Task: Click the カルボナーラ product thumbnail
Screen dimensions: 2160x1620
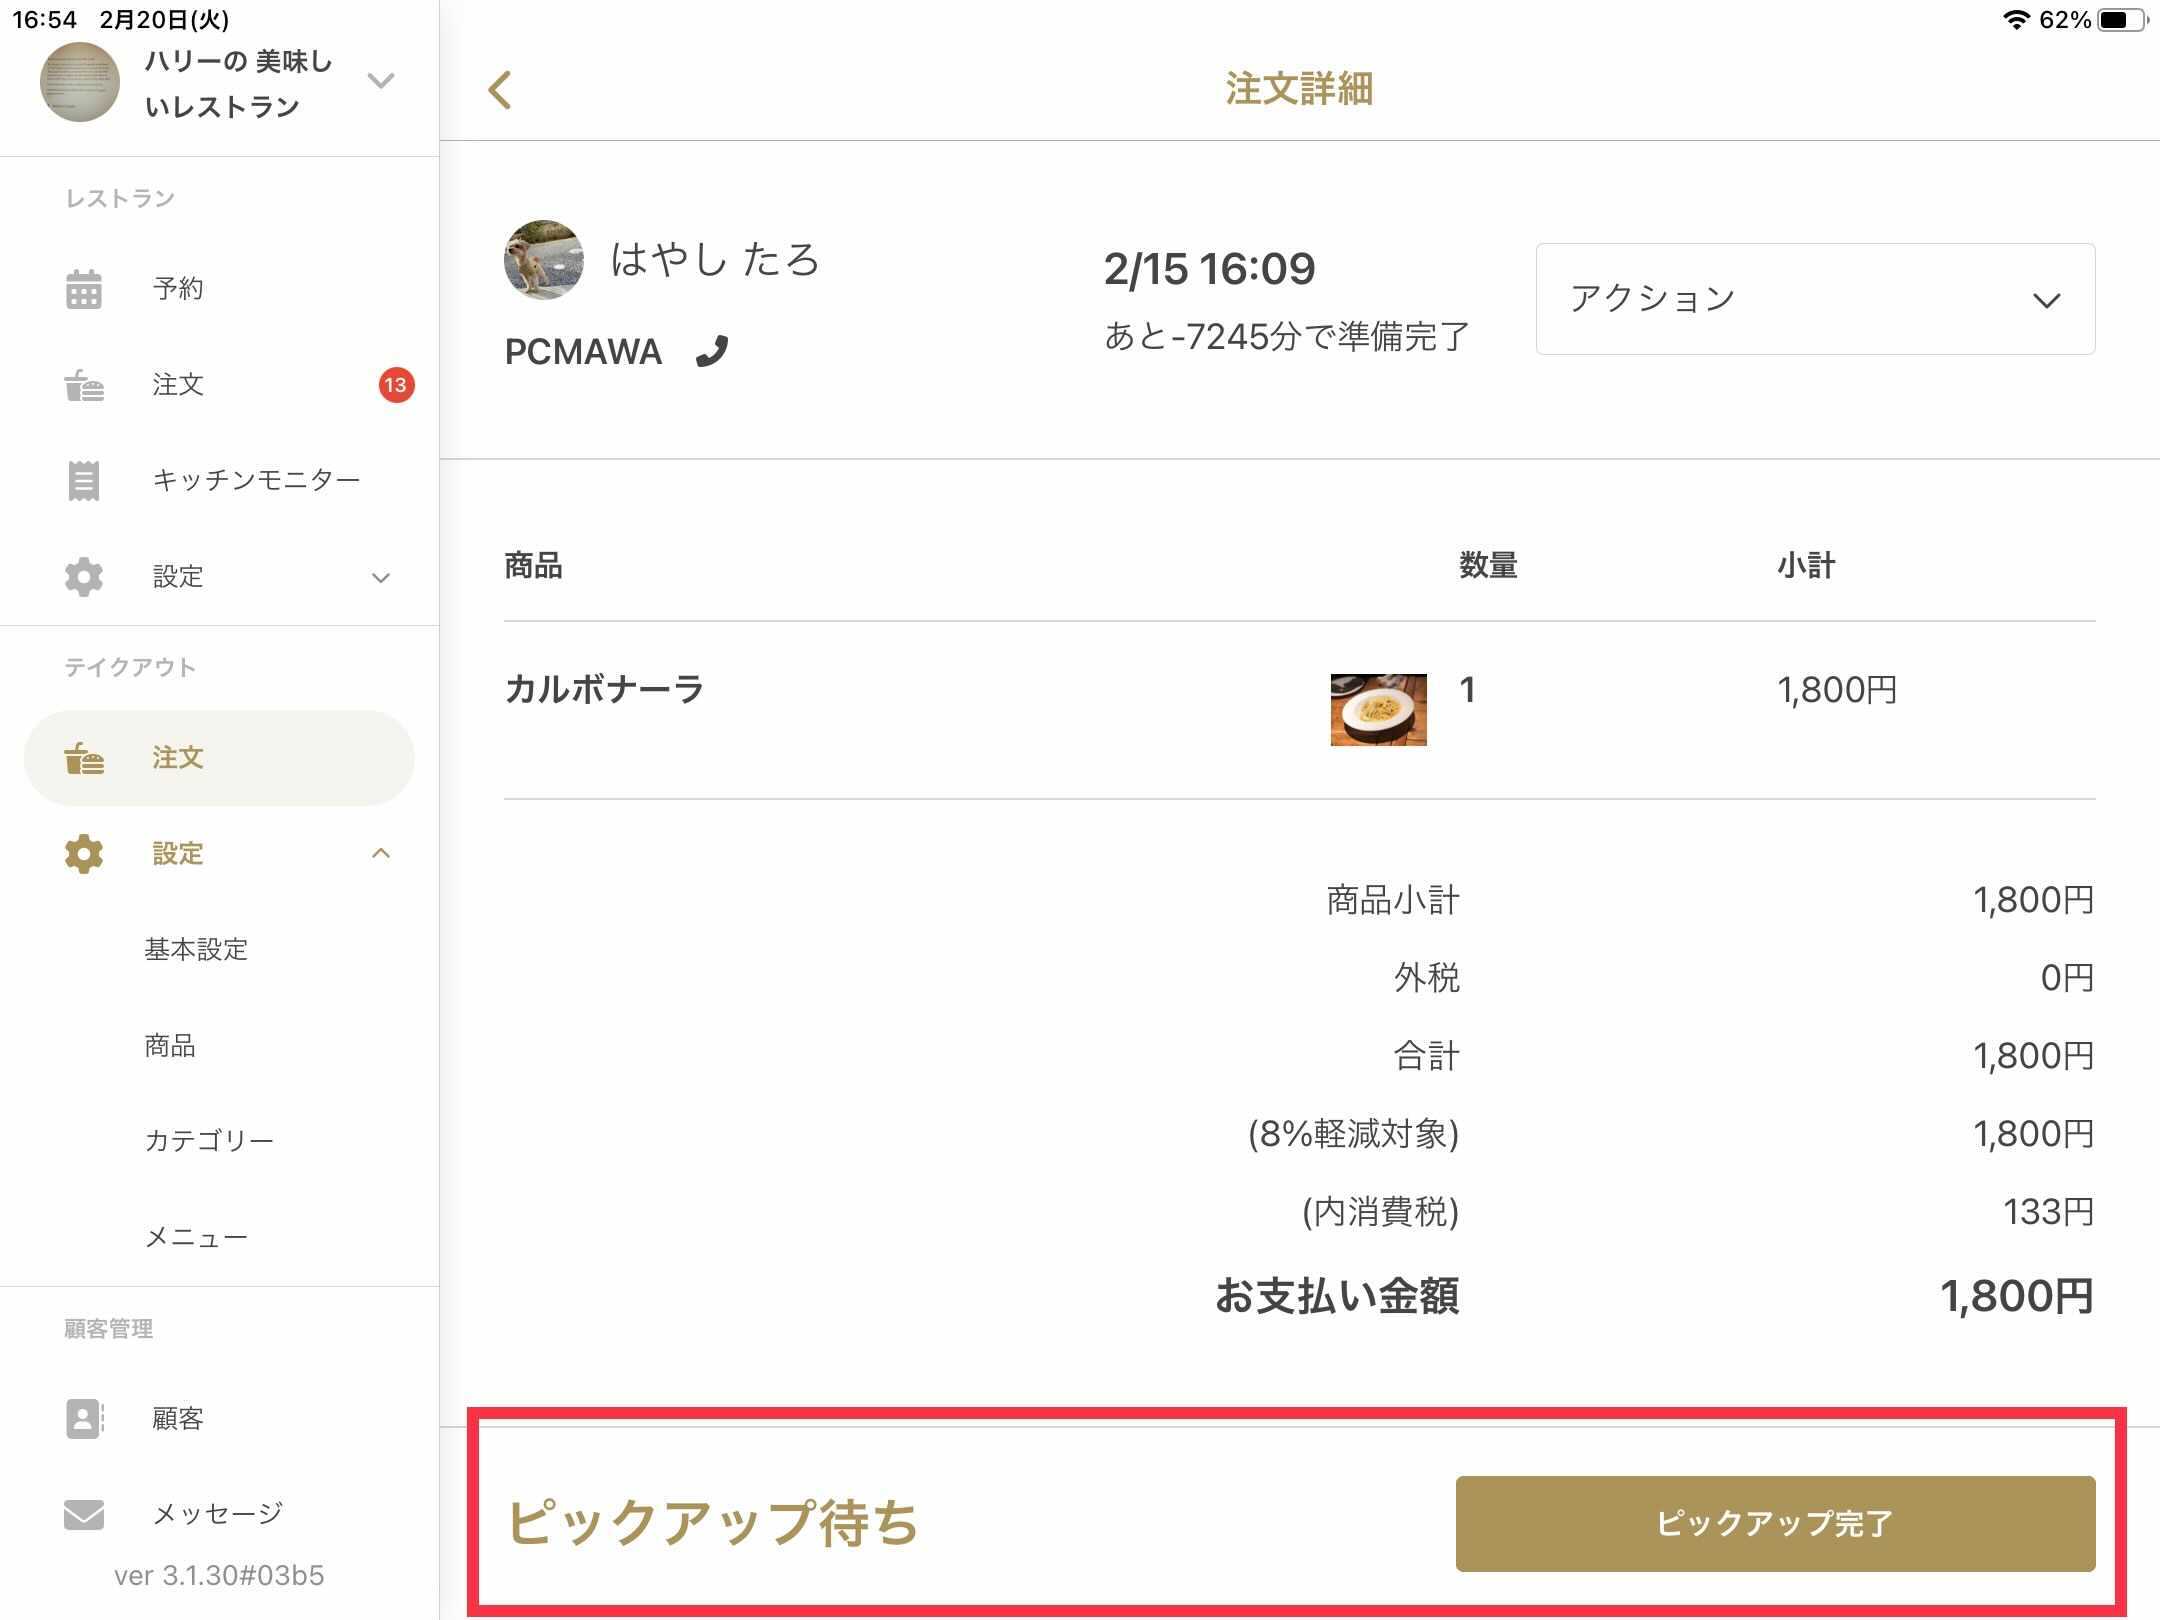Action: (1378, 710)
